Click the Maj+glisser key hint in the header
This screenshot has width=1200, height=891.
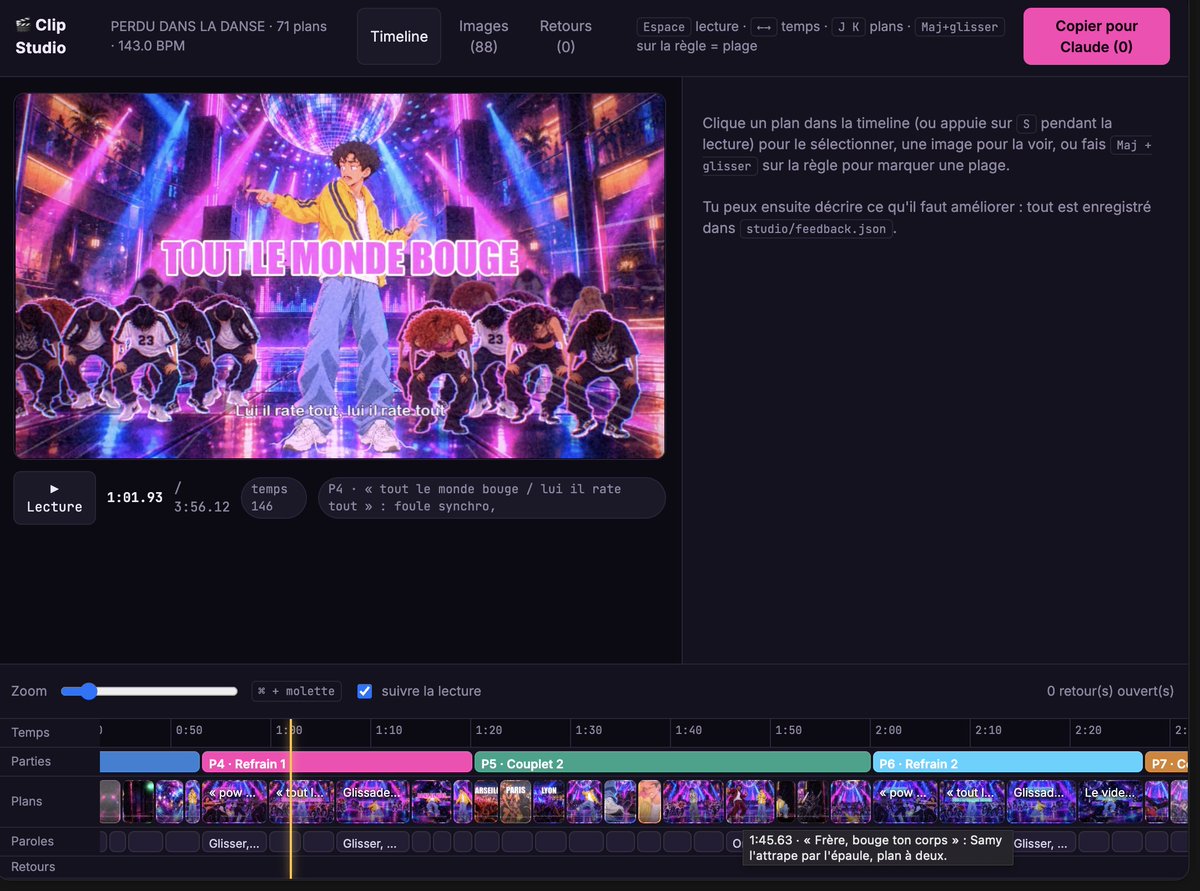[959, 27]
